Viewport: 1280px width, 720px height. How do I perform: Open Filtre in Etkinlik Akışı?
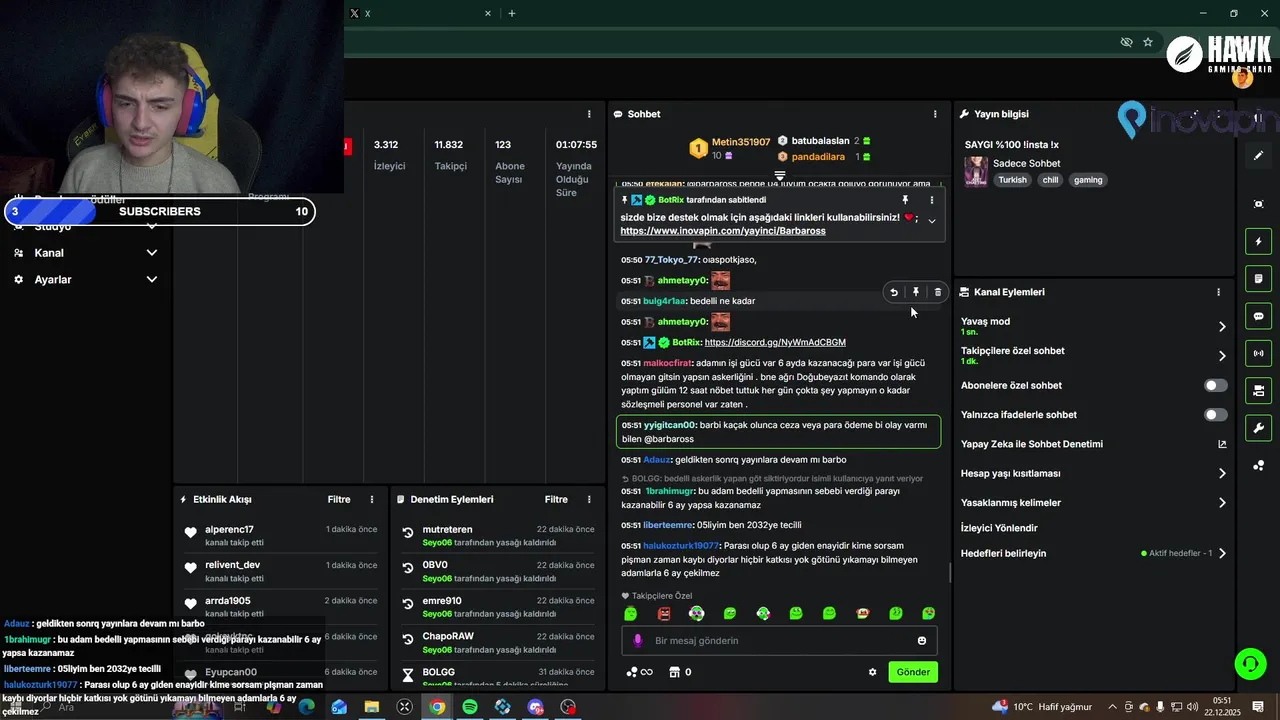[x=339, y=499]
